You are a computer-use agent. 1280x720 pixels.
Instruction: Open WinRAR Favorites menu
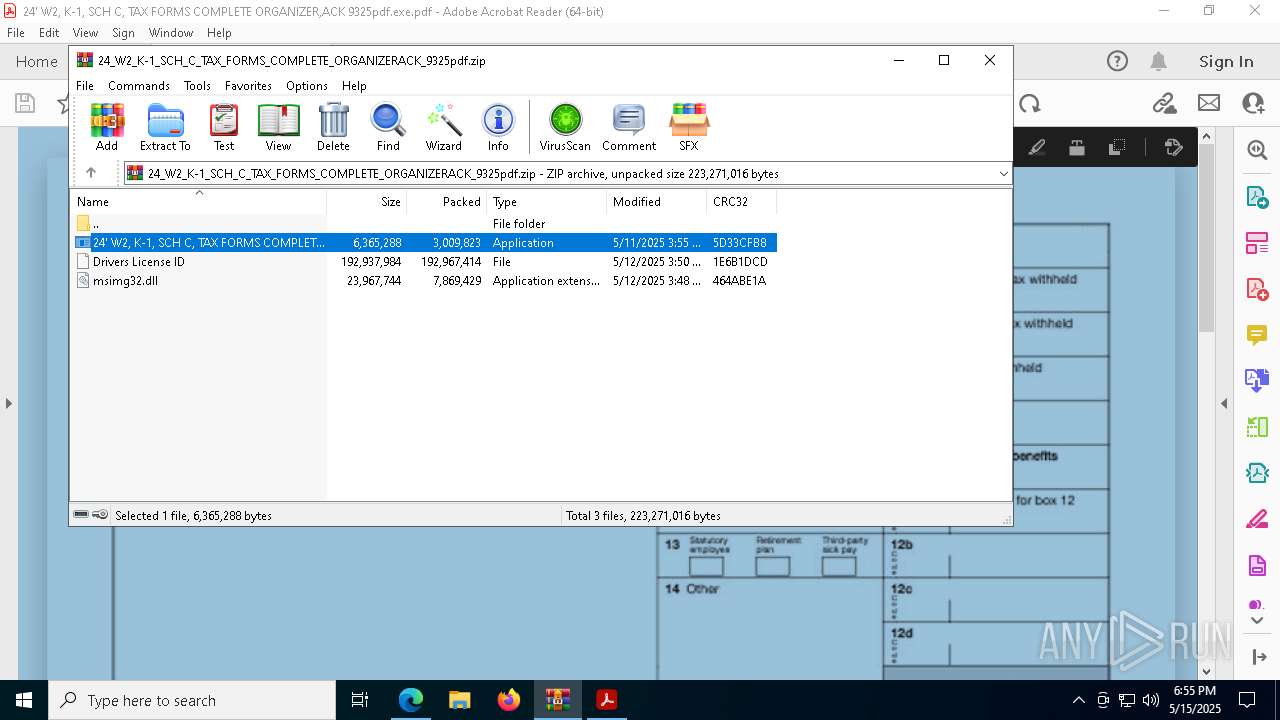click(248, 86)
